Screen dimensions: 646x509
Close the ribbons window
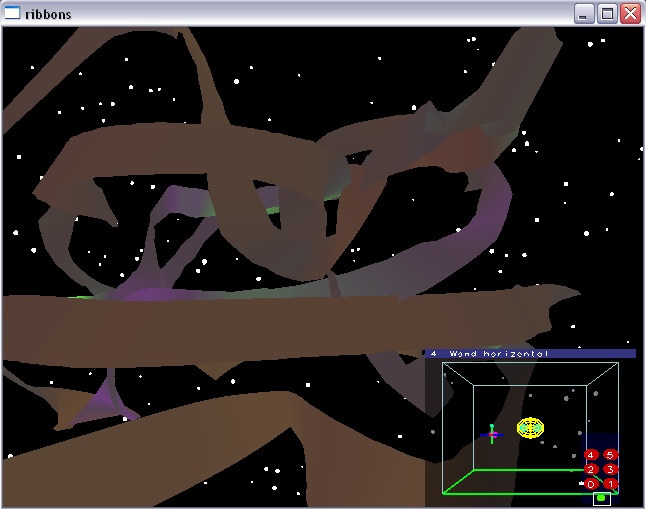tap(630, 14)
